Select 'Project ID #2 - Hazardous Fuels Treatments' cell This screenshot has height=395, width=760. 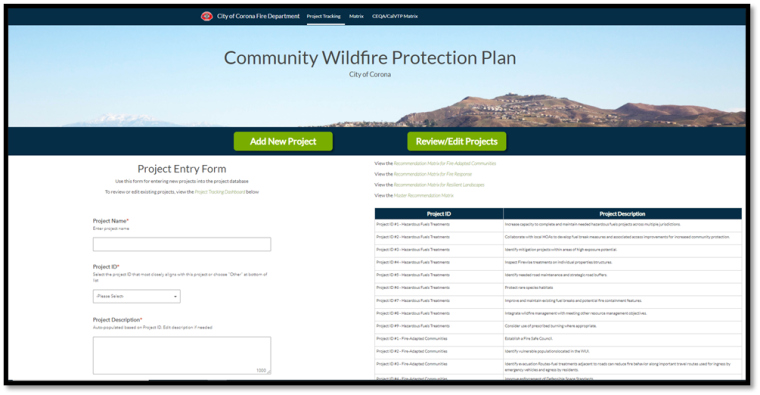tap(439, 237)
